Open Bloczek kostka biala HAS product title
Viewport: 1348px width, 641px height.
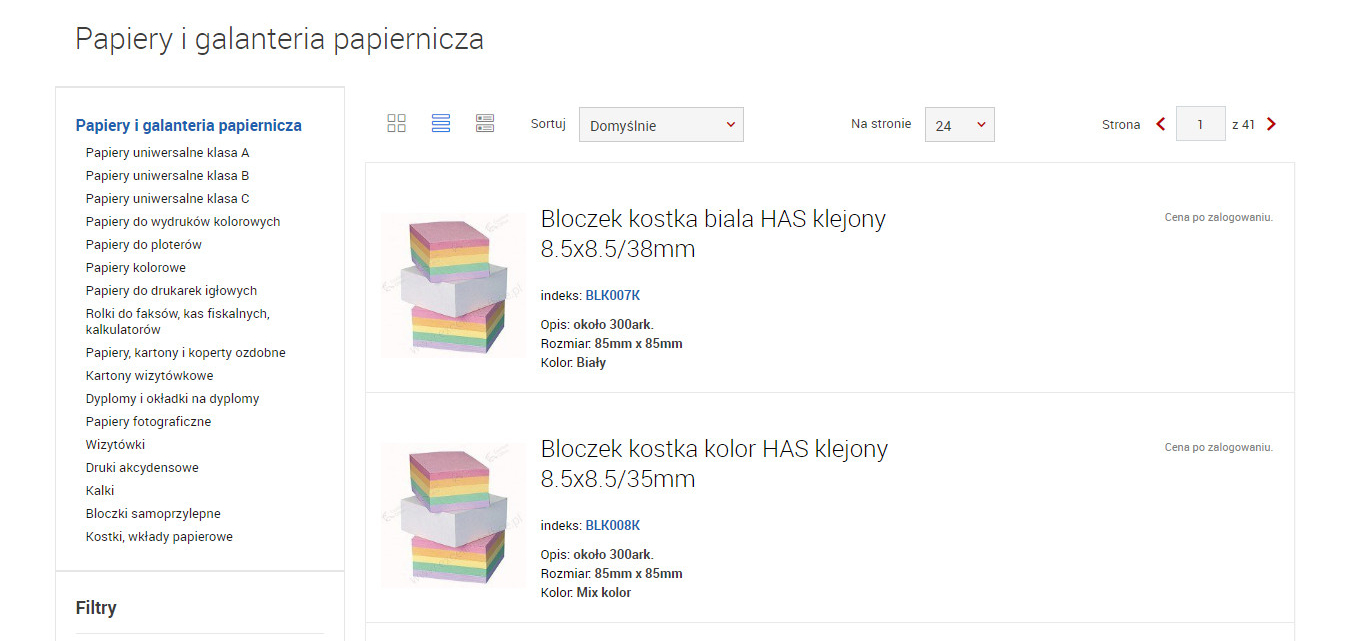coord(713,233)
